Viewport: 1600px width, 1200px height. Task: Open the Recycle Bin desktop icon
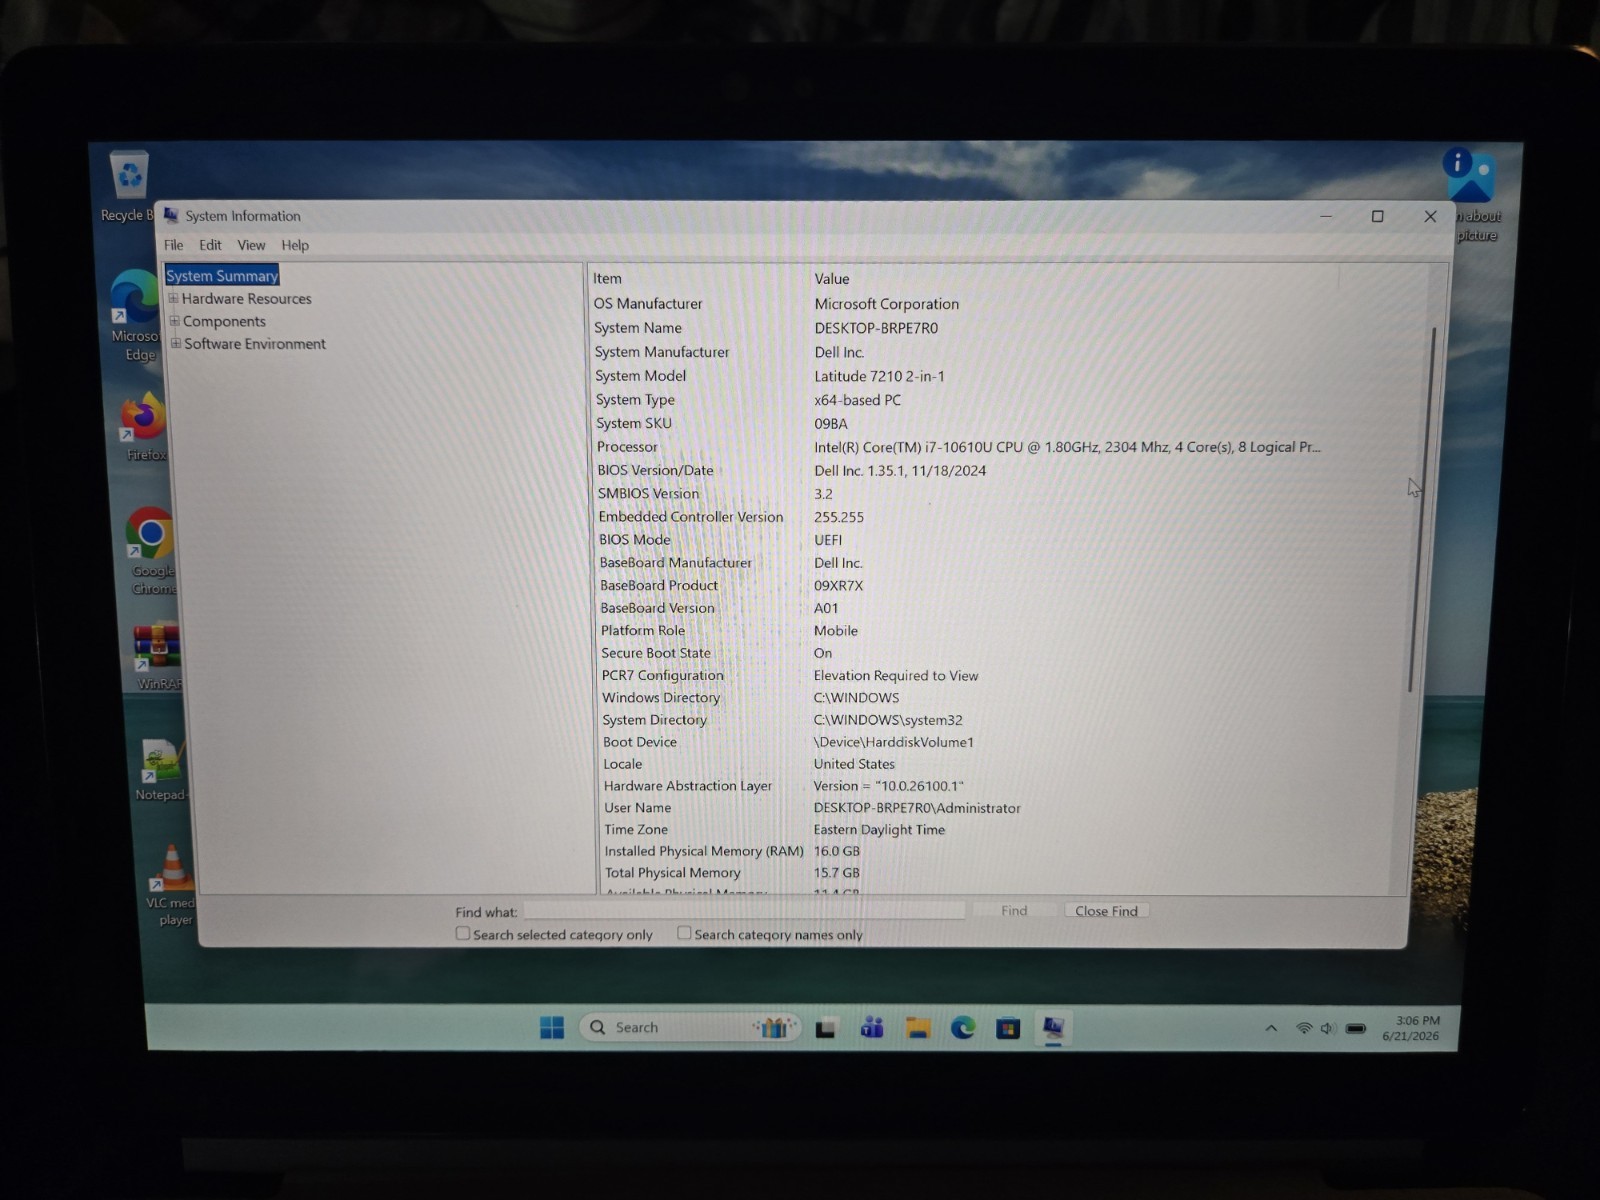click(128, 186)
